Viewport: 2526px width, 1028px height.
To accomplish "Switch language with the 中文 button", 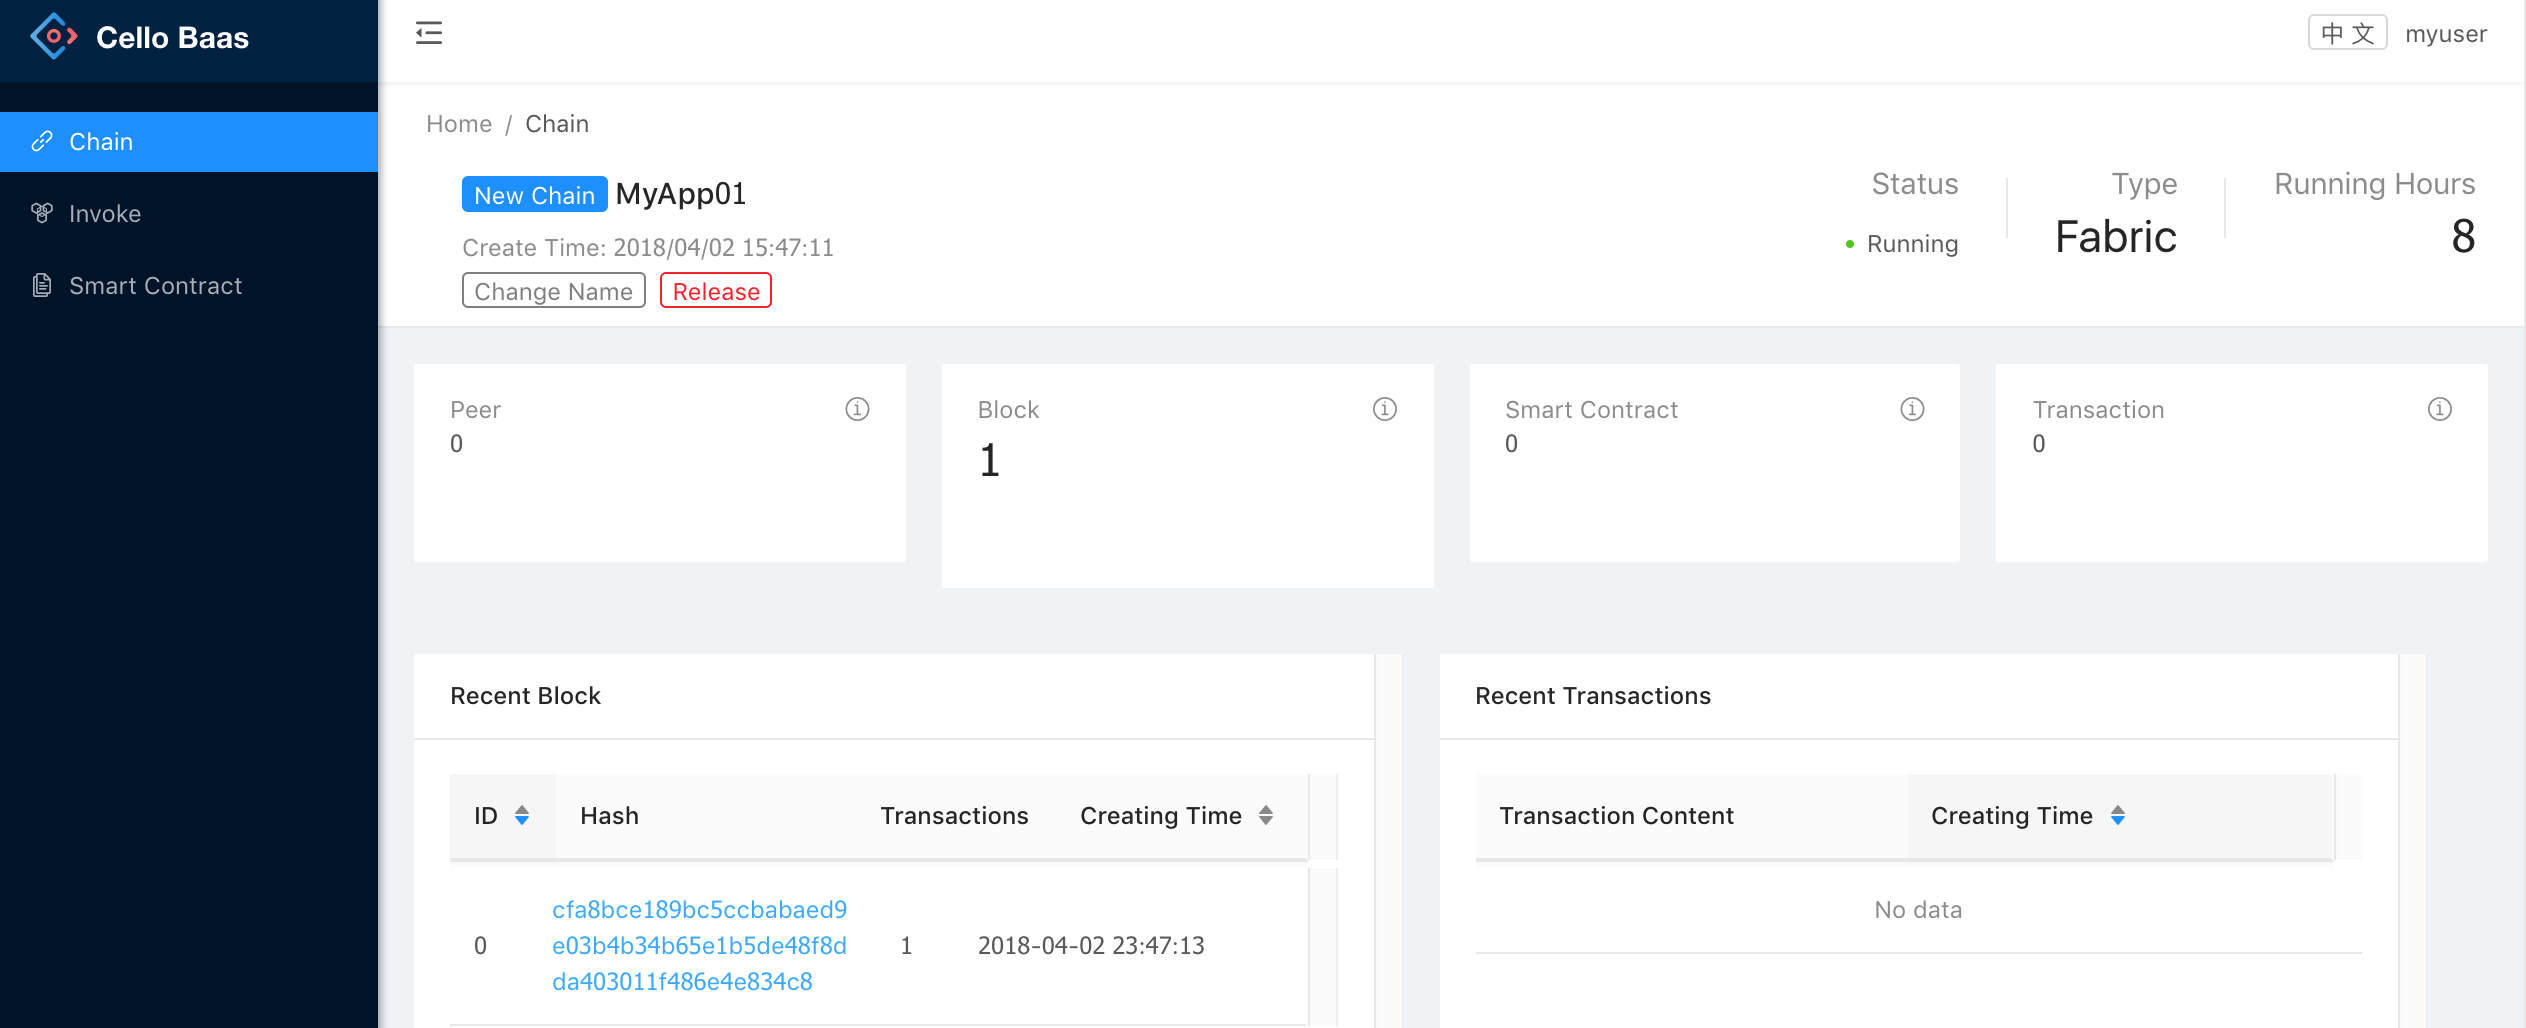I will tap(2347, 33).
